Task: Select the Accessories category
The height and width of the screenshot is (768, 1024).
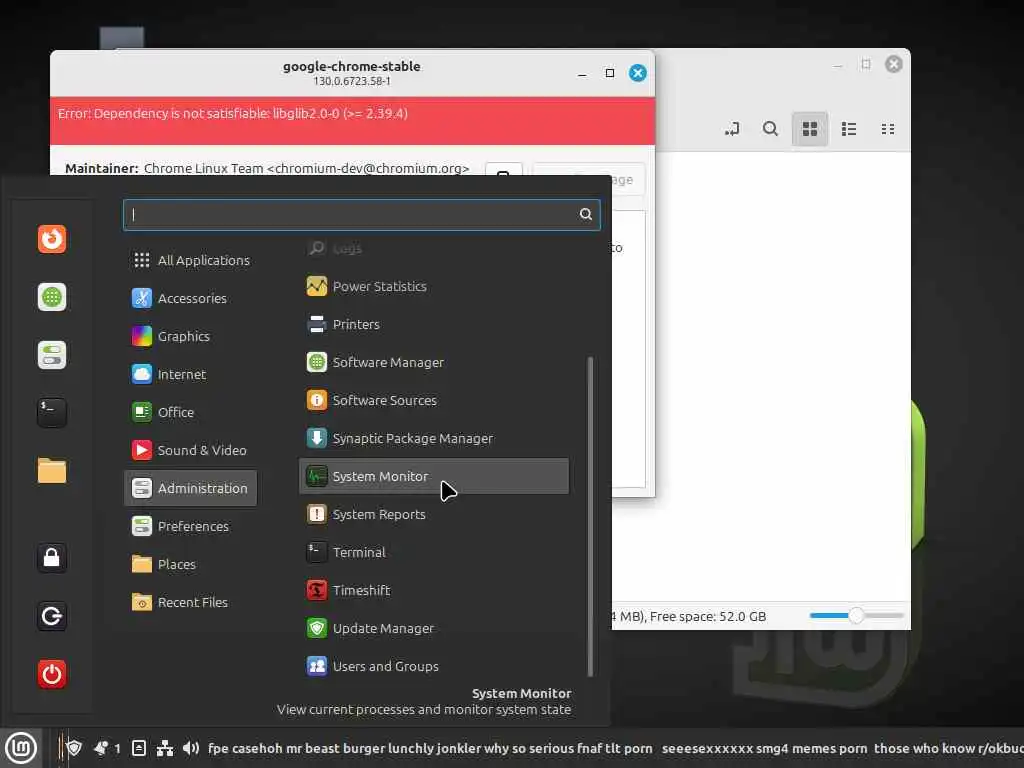Action: [x=191, y=298]
